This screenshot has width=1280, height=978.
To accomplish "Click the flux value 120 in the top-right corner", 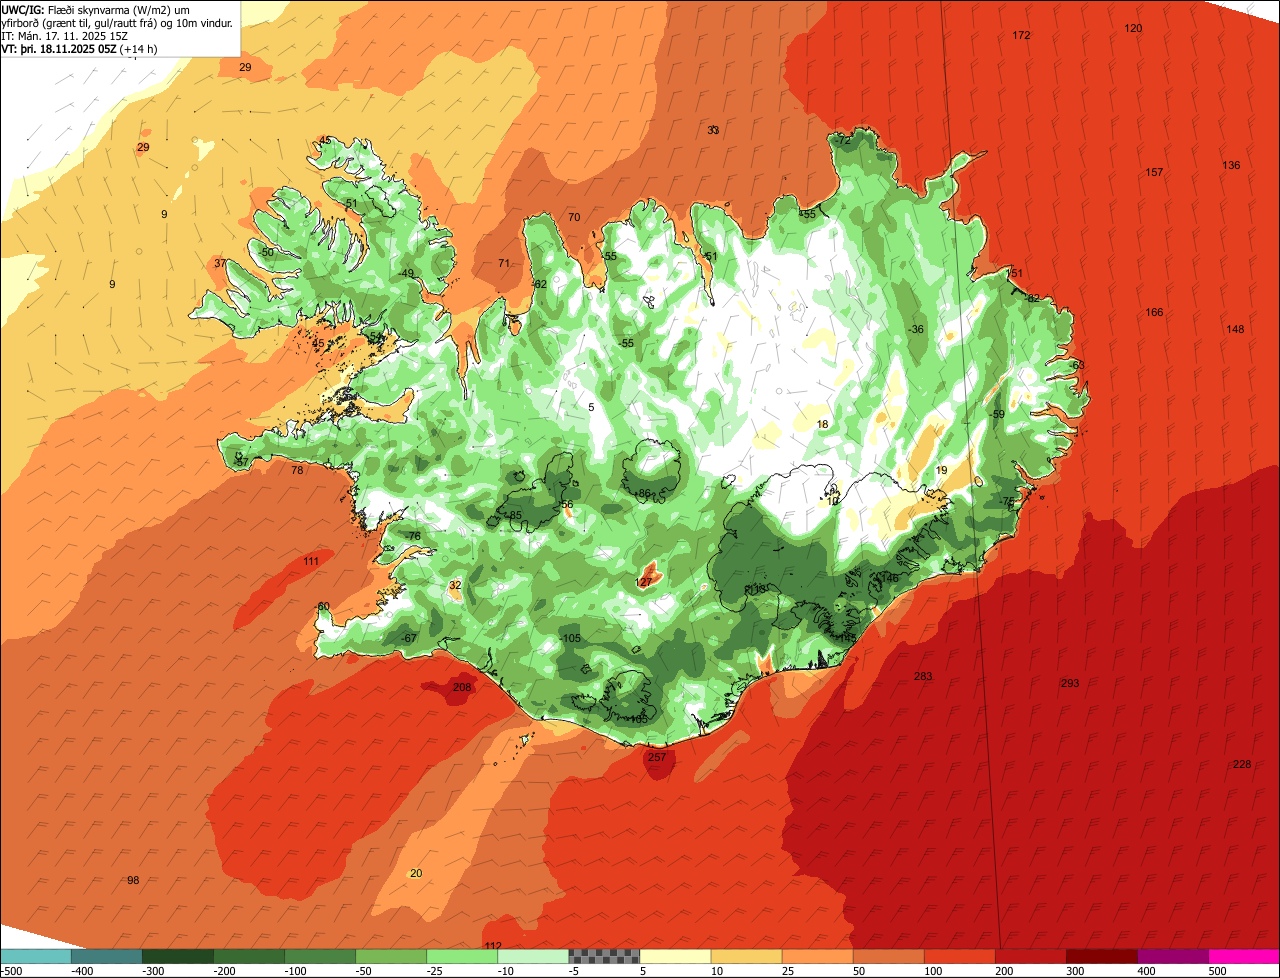I will click(x=1133, y=29).
